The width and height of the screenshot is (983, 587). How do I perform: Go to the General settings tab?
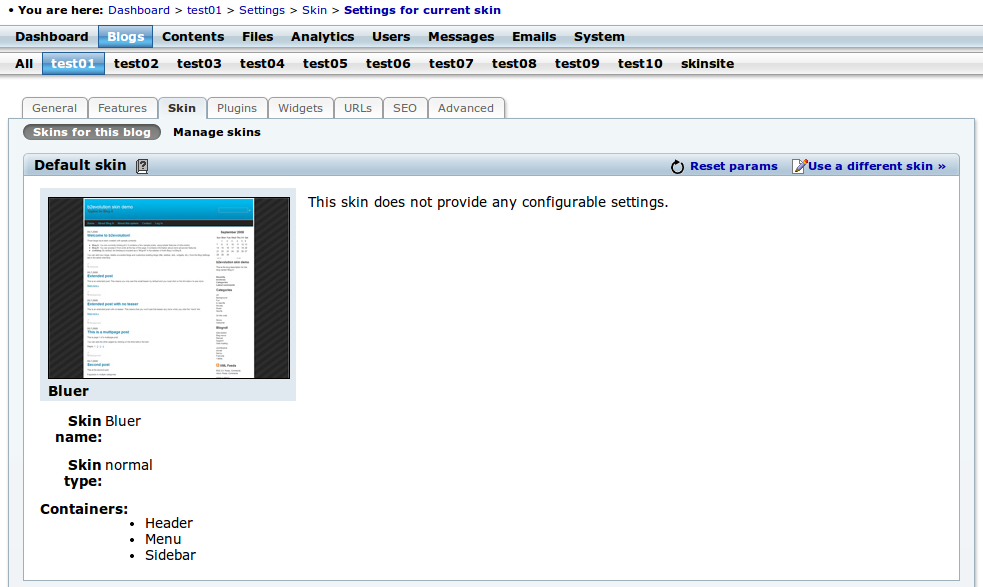click(x=55, y=108)
